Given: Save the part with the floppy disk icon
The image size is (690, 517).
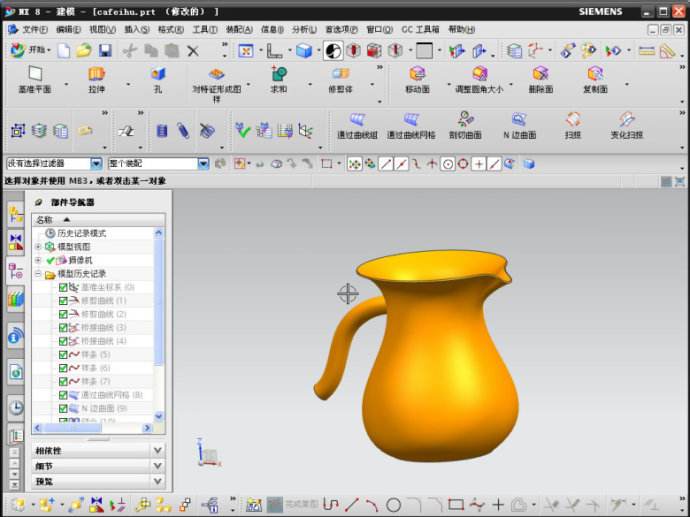Looking at the screenshot, I should [x=105, y=51].
